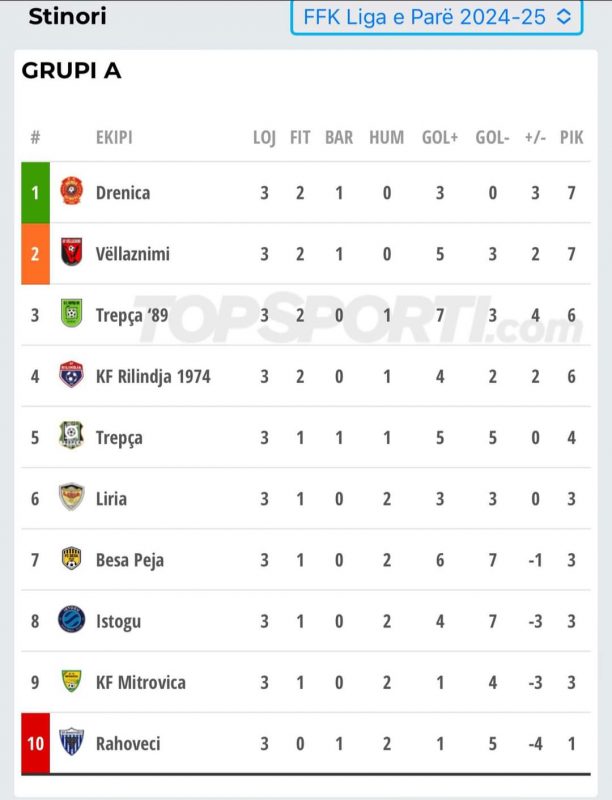Open the Rahoveci team name link
The width and height of the screenshot is (612, 800).
click(x=128, y=744)
